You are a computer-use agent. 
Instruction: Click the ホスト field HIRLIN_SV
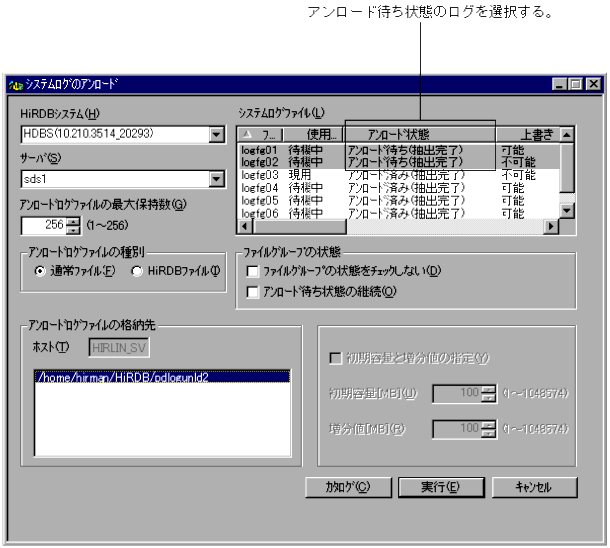pos(119,348)
